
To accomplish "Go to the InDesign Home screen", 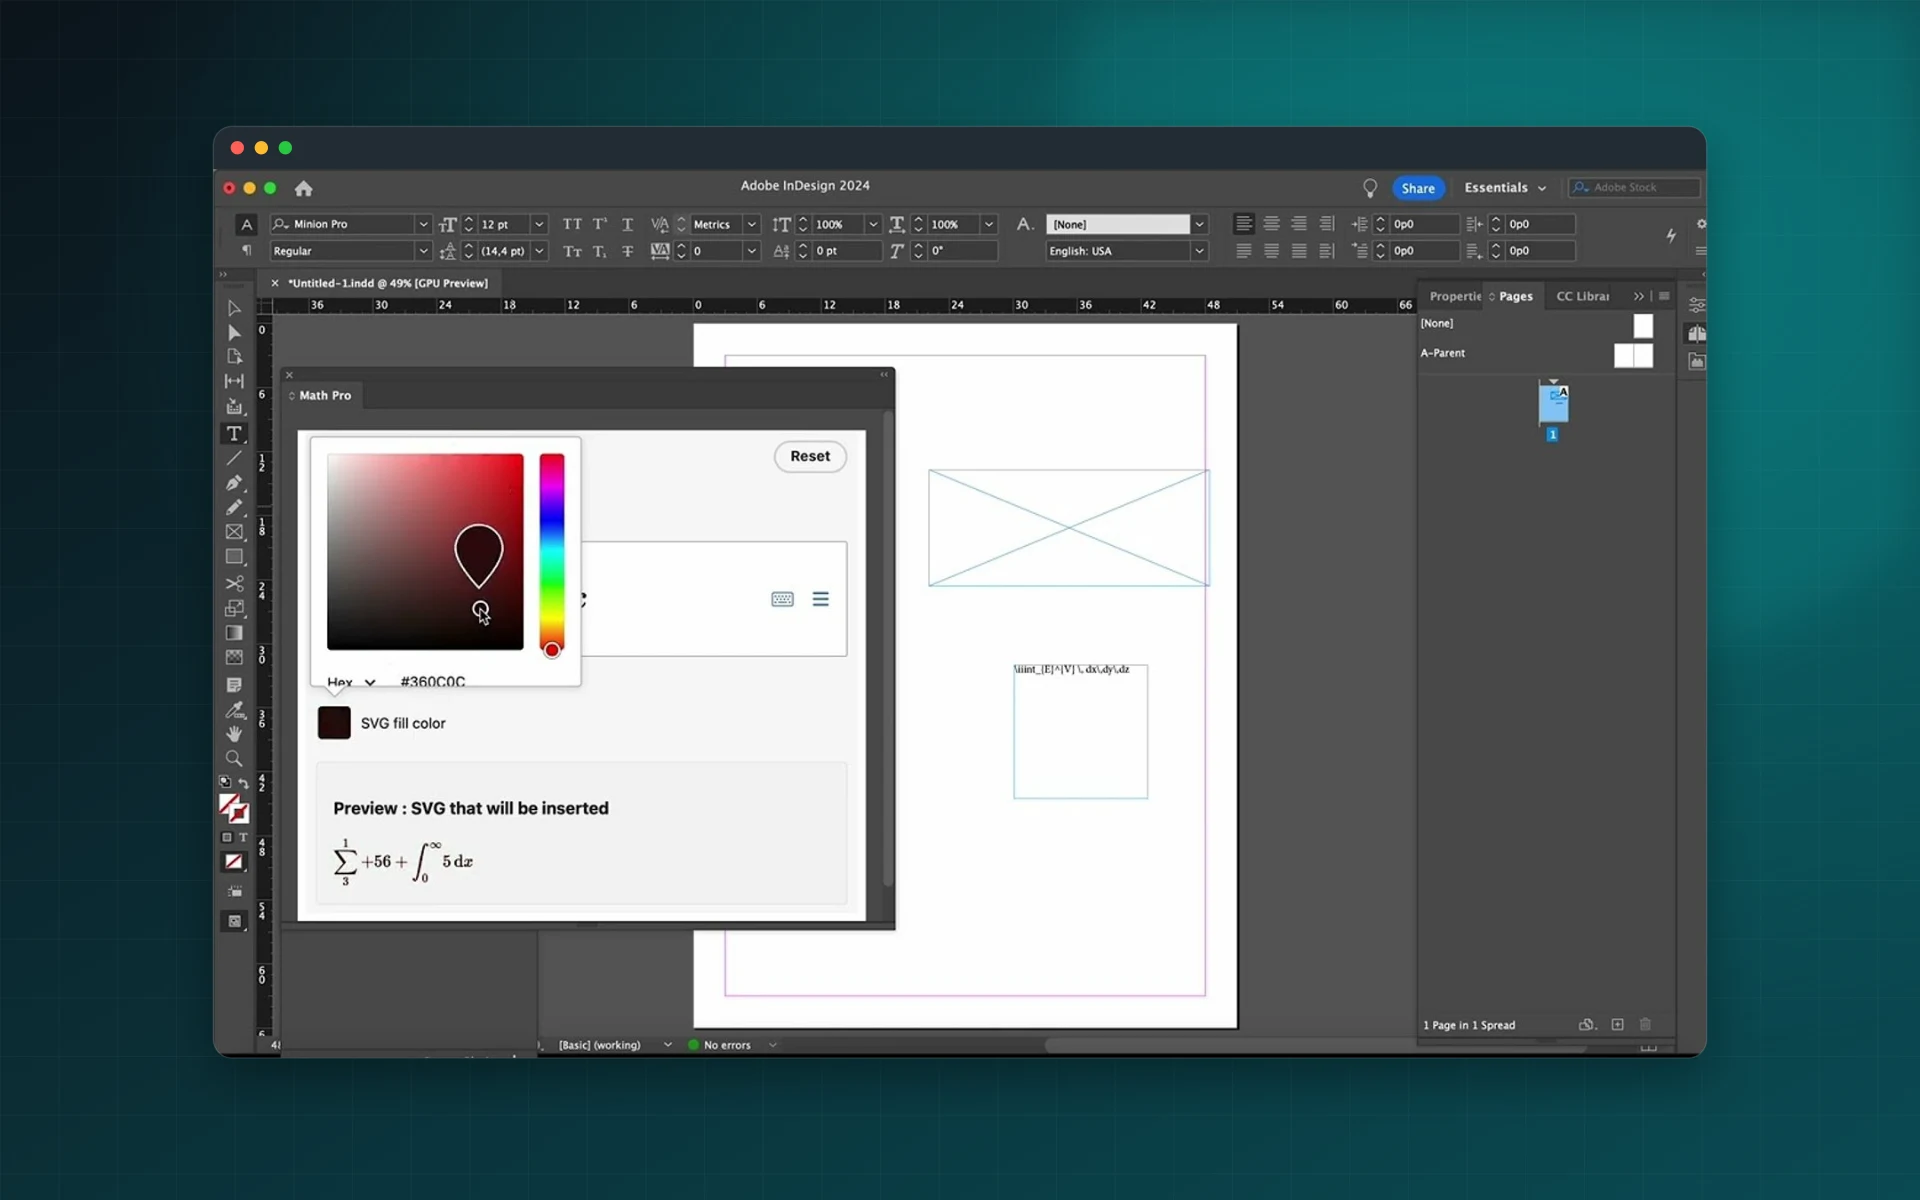I will (x=304, y=188).
